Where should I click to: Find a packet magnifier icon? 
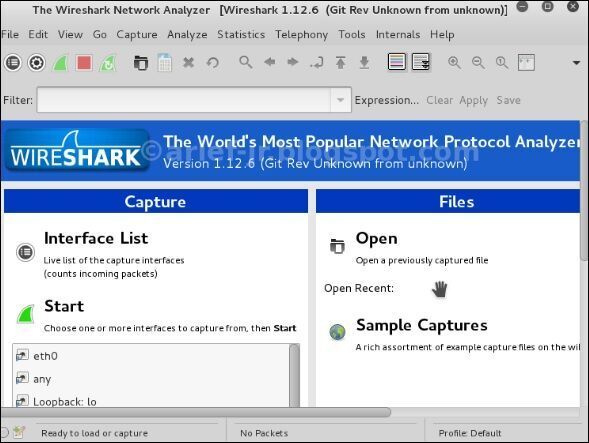tap(246, 62)
